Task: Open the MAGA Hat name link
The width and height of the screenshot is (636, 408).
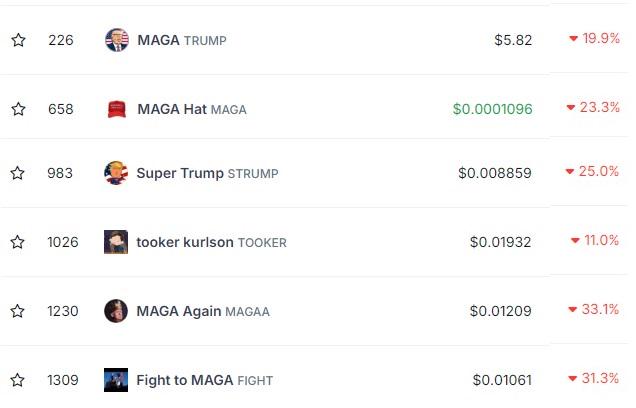Action: 191,109
